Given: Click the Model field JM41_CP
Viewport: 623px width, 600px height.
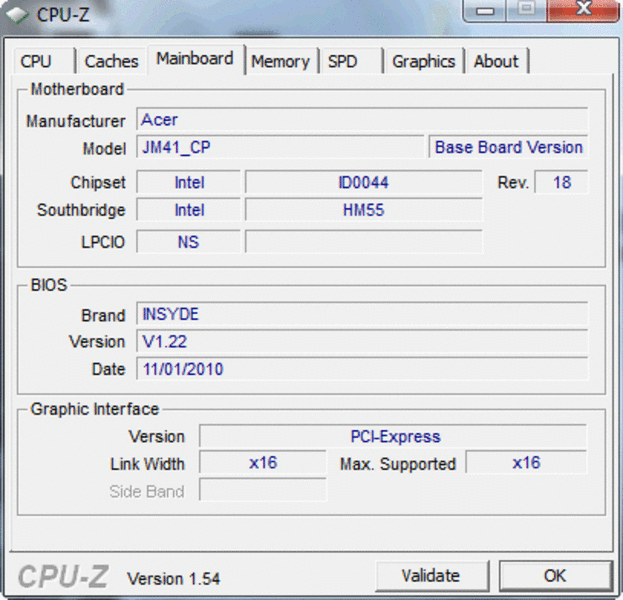Looking at the screenshot, I should pos(280,147).
